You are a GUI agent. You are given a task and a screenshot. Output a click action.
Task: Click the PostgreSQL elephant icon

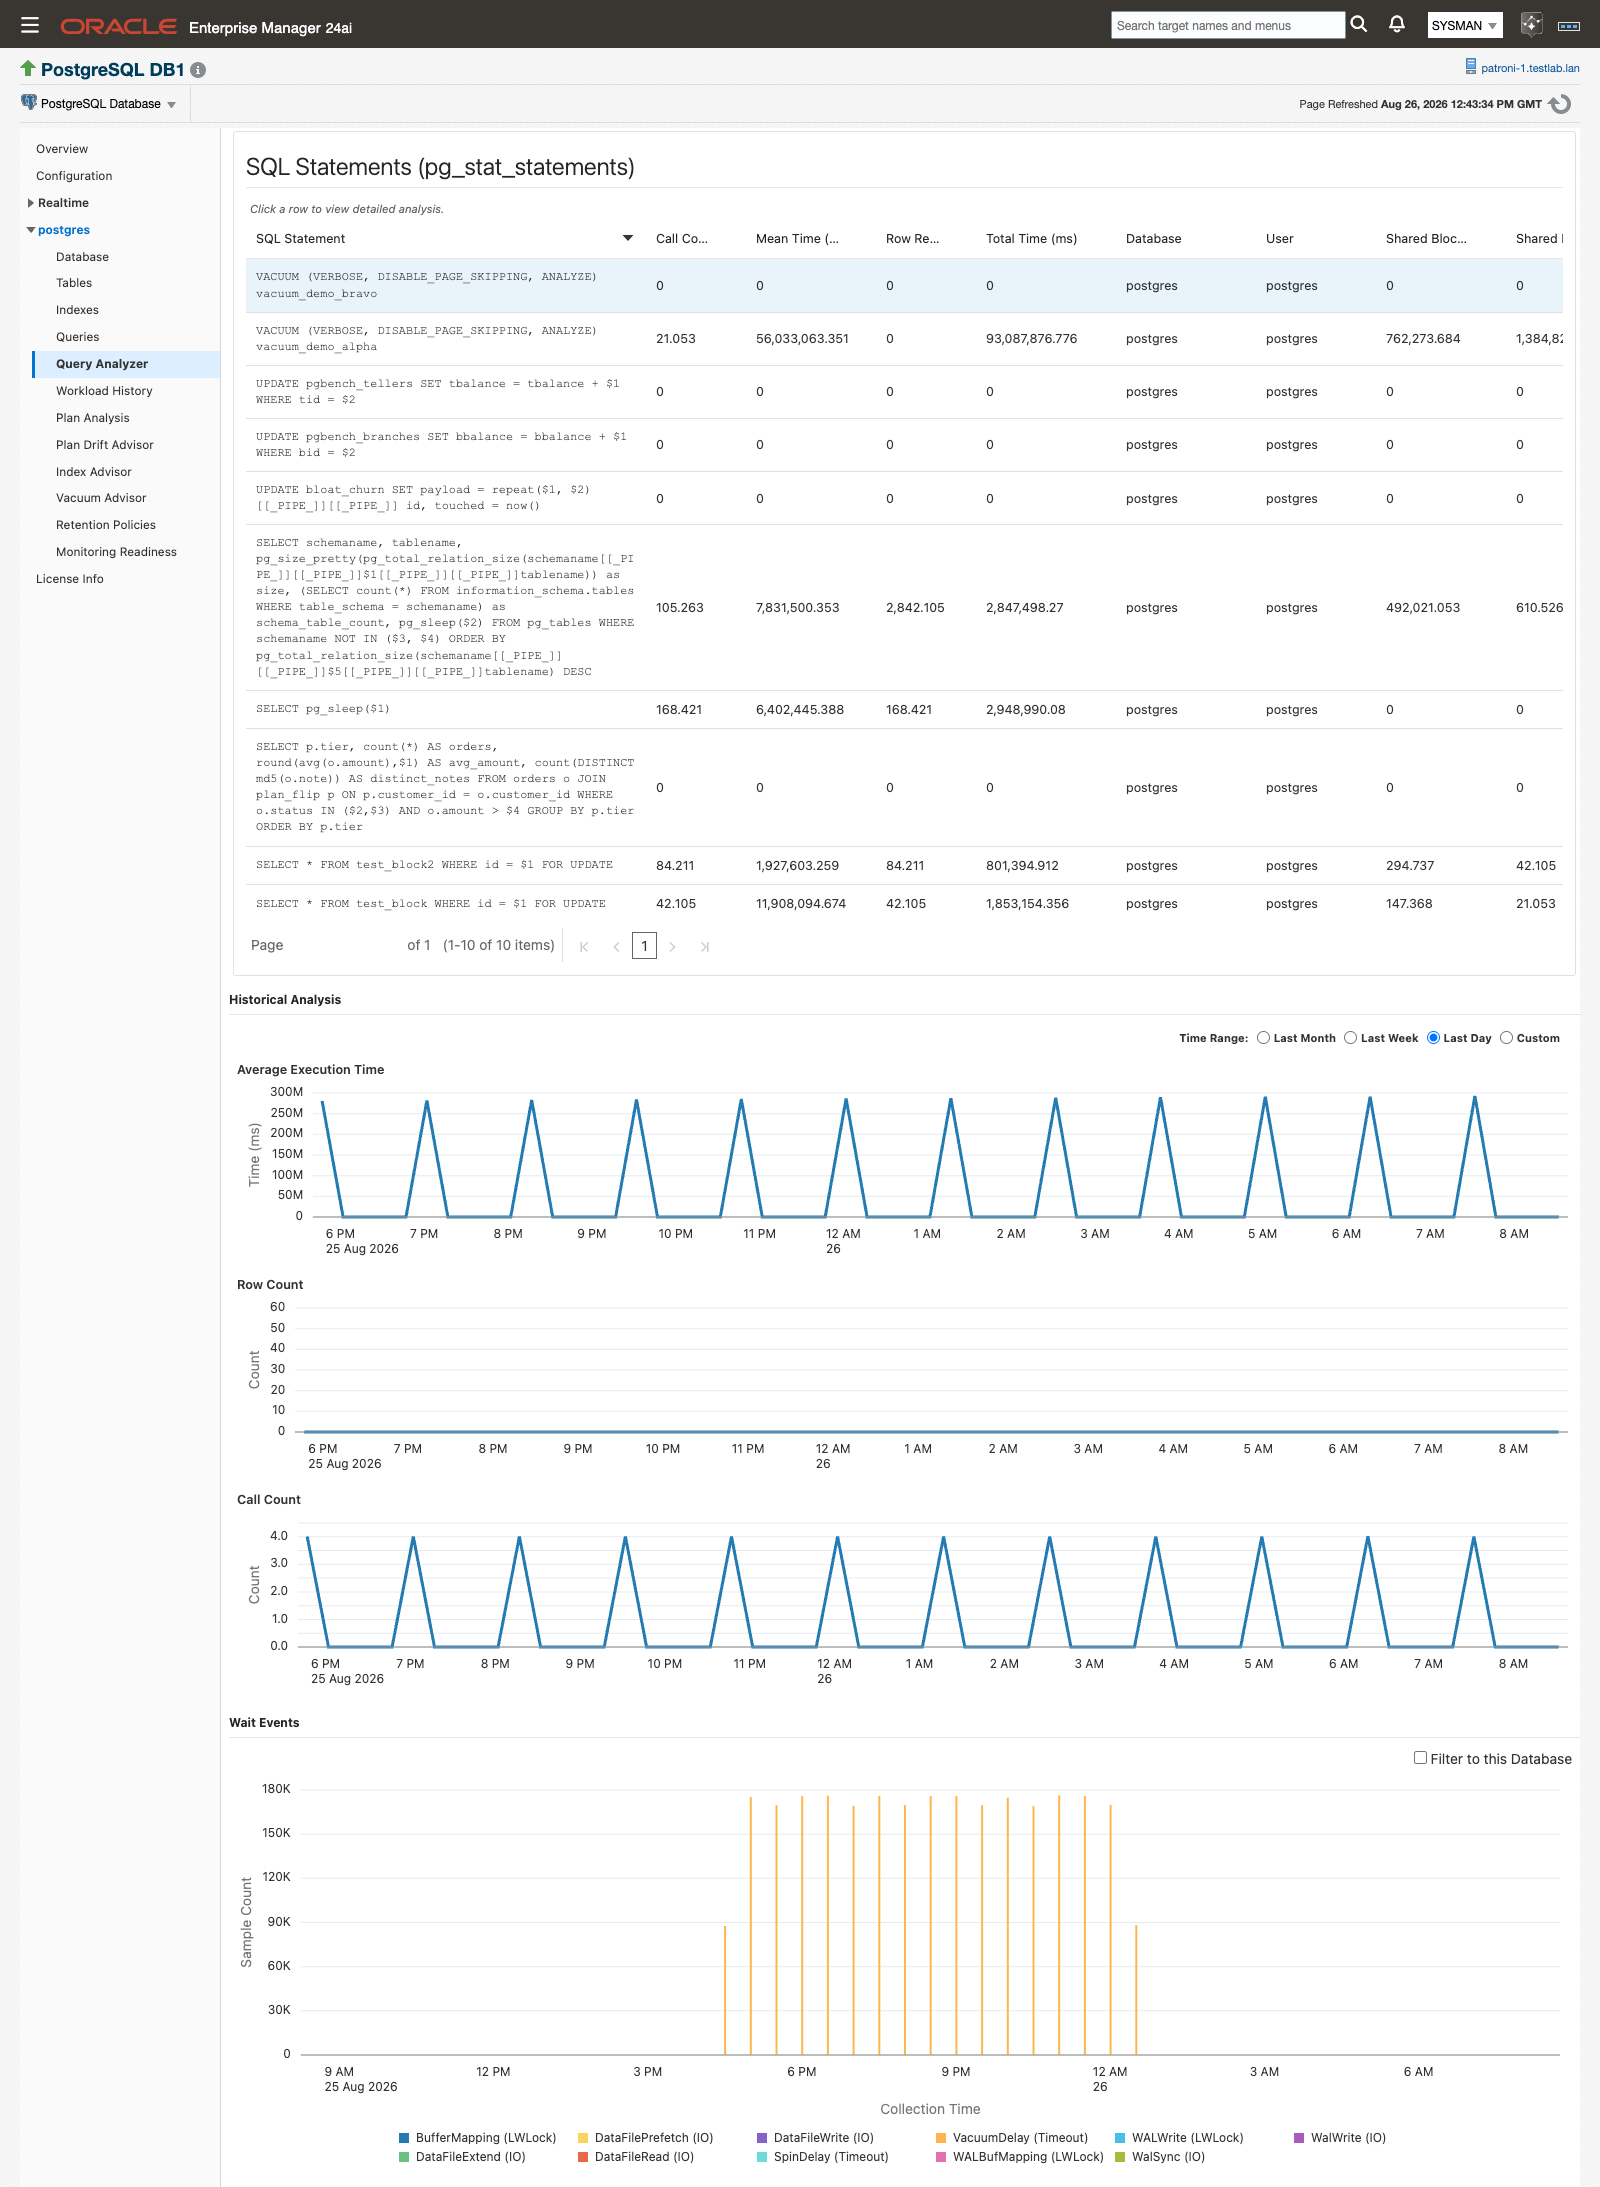pos(29,102)
